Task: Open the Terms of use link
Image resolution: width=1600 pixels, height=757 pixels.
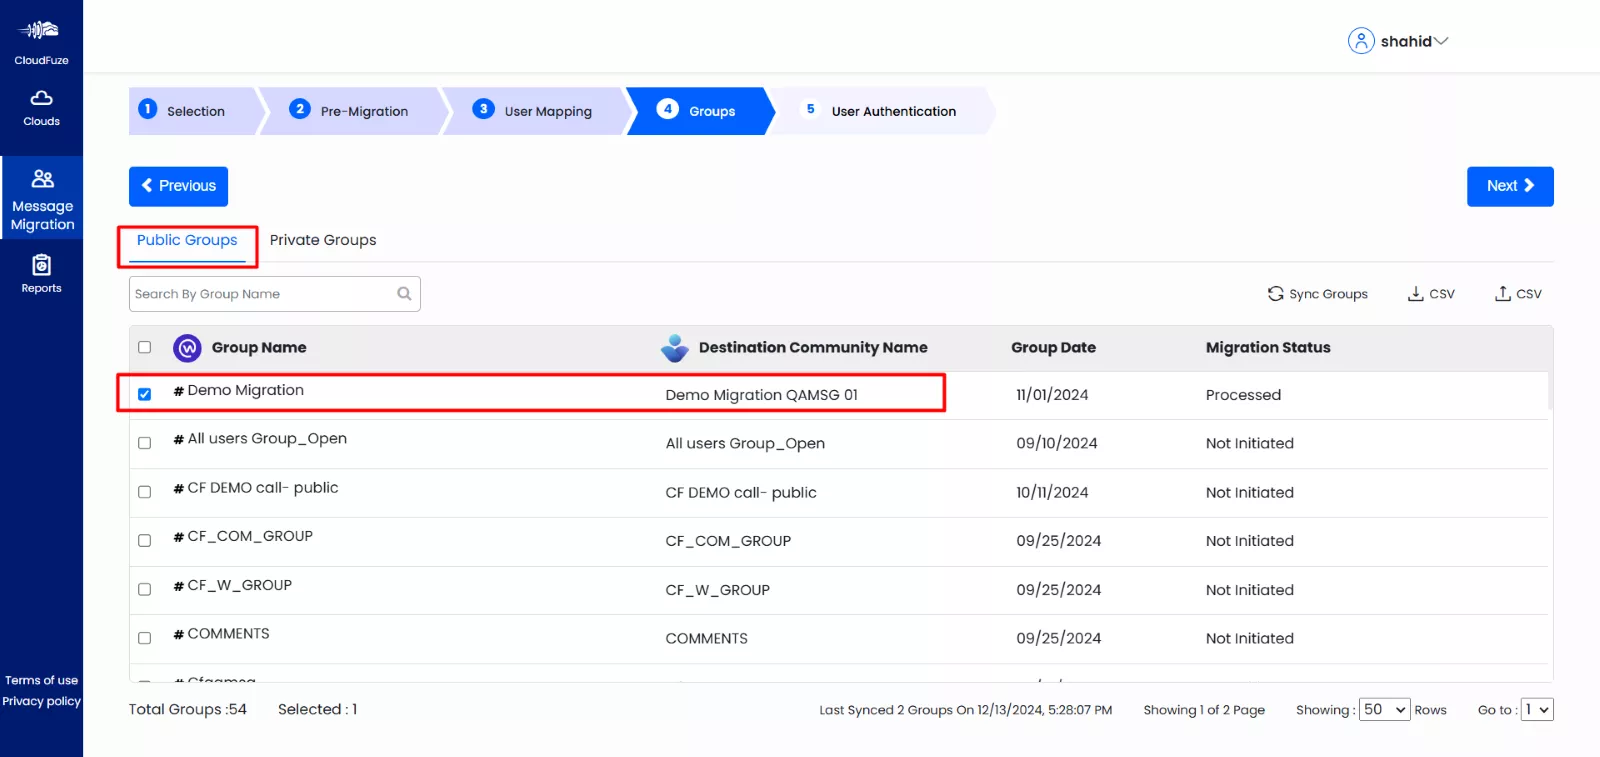Action: tap(41, 680)
